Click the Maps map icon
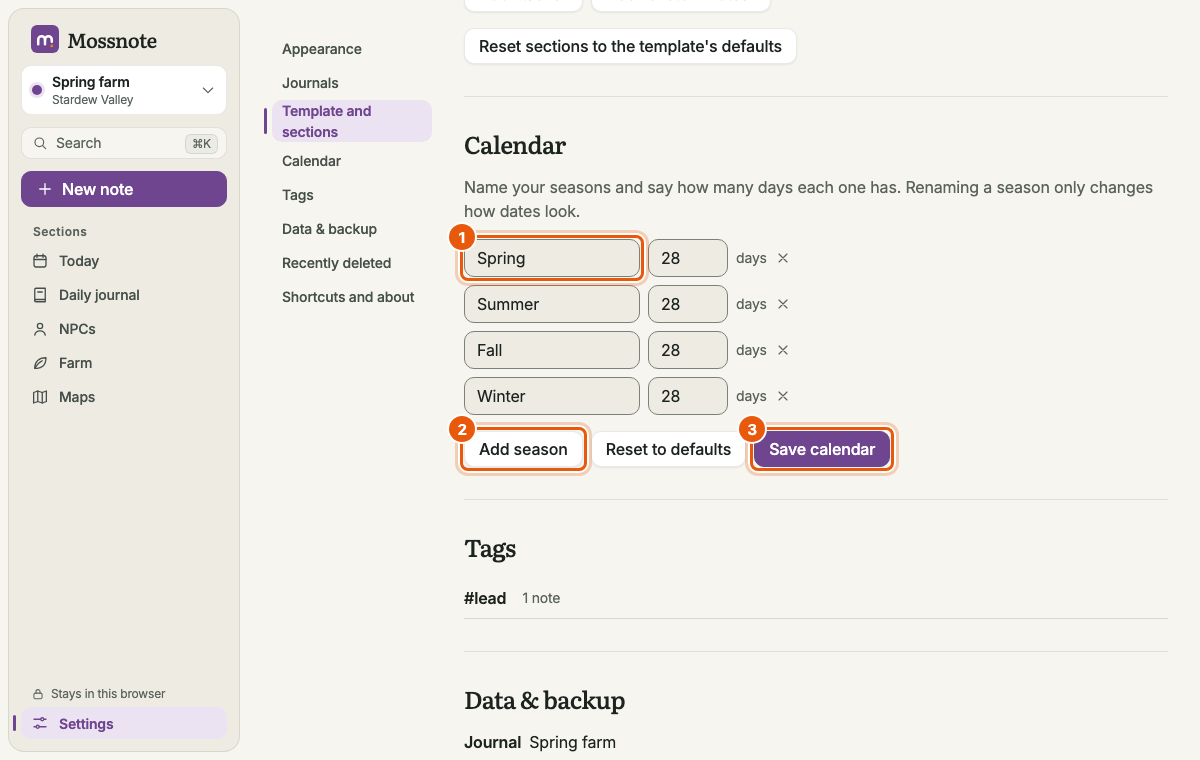1200x760 pixels. [40, 397]
